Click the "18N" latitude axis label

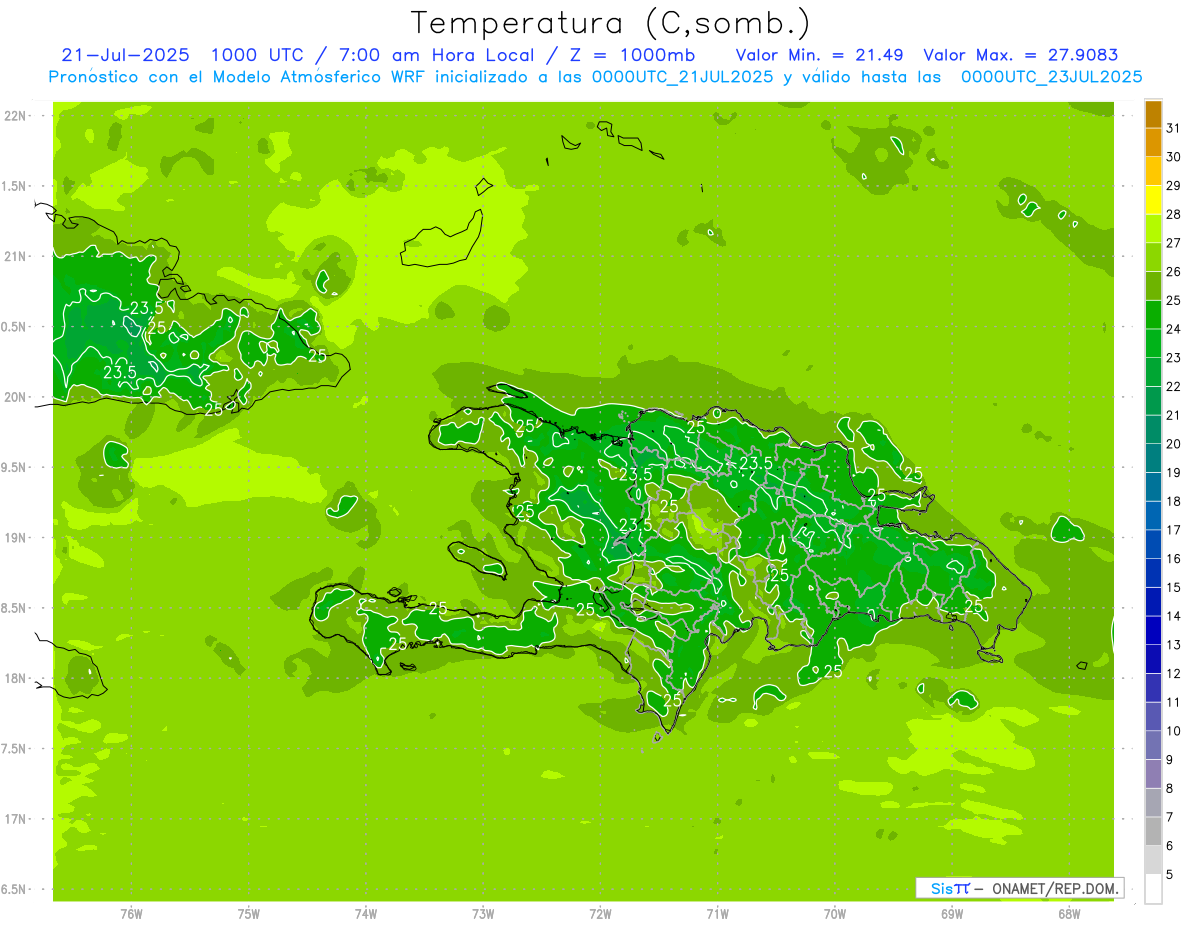click(x=15, y=678)
